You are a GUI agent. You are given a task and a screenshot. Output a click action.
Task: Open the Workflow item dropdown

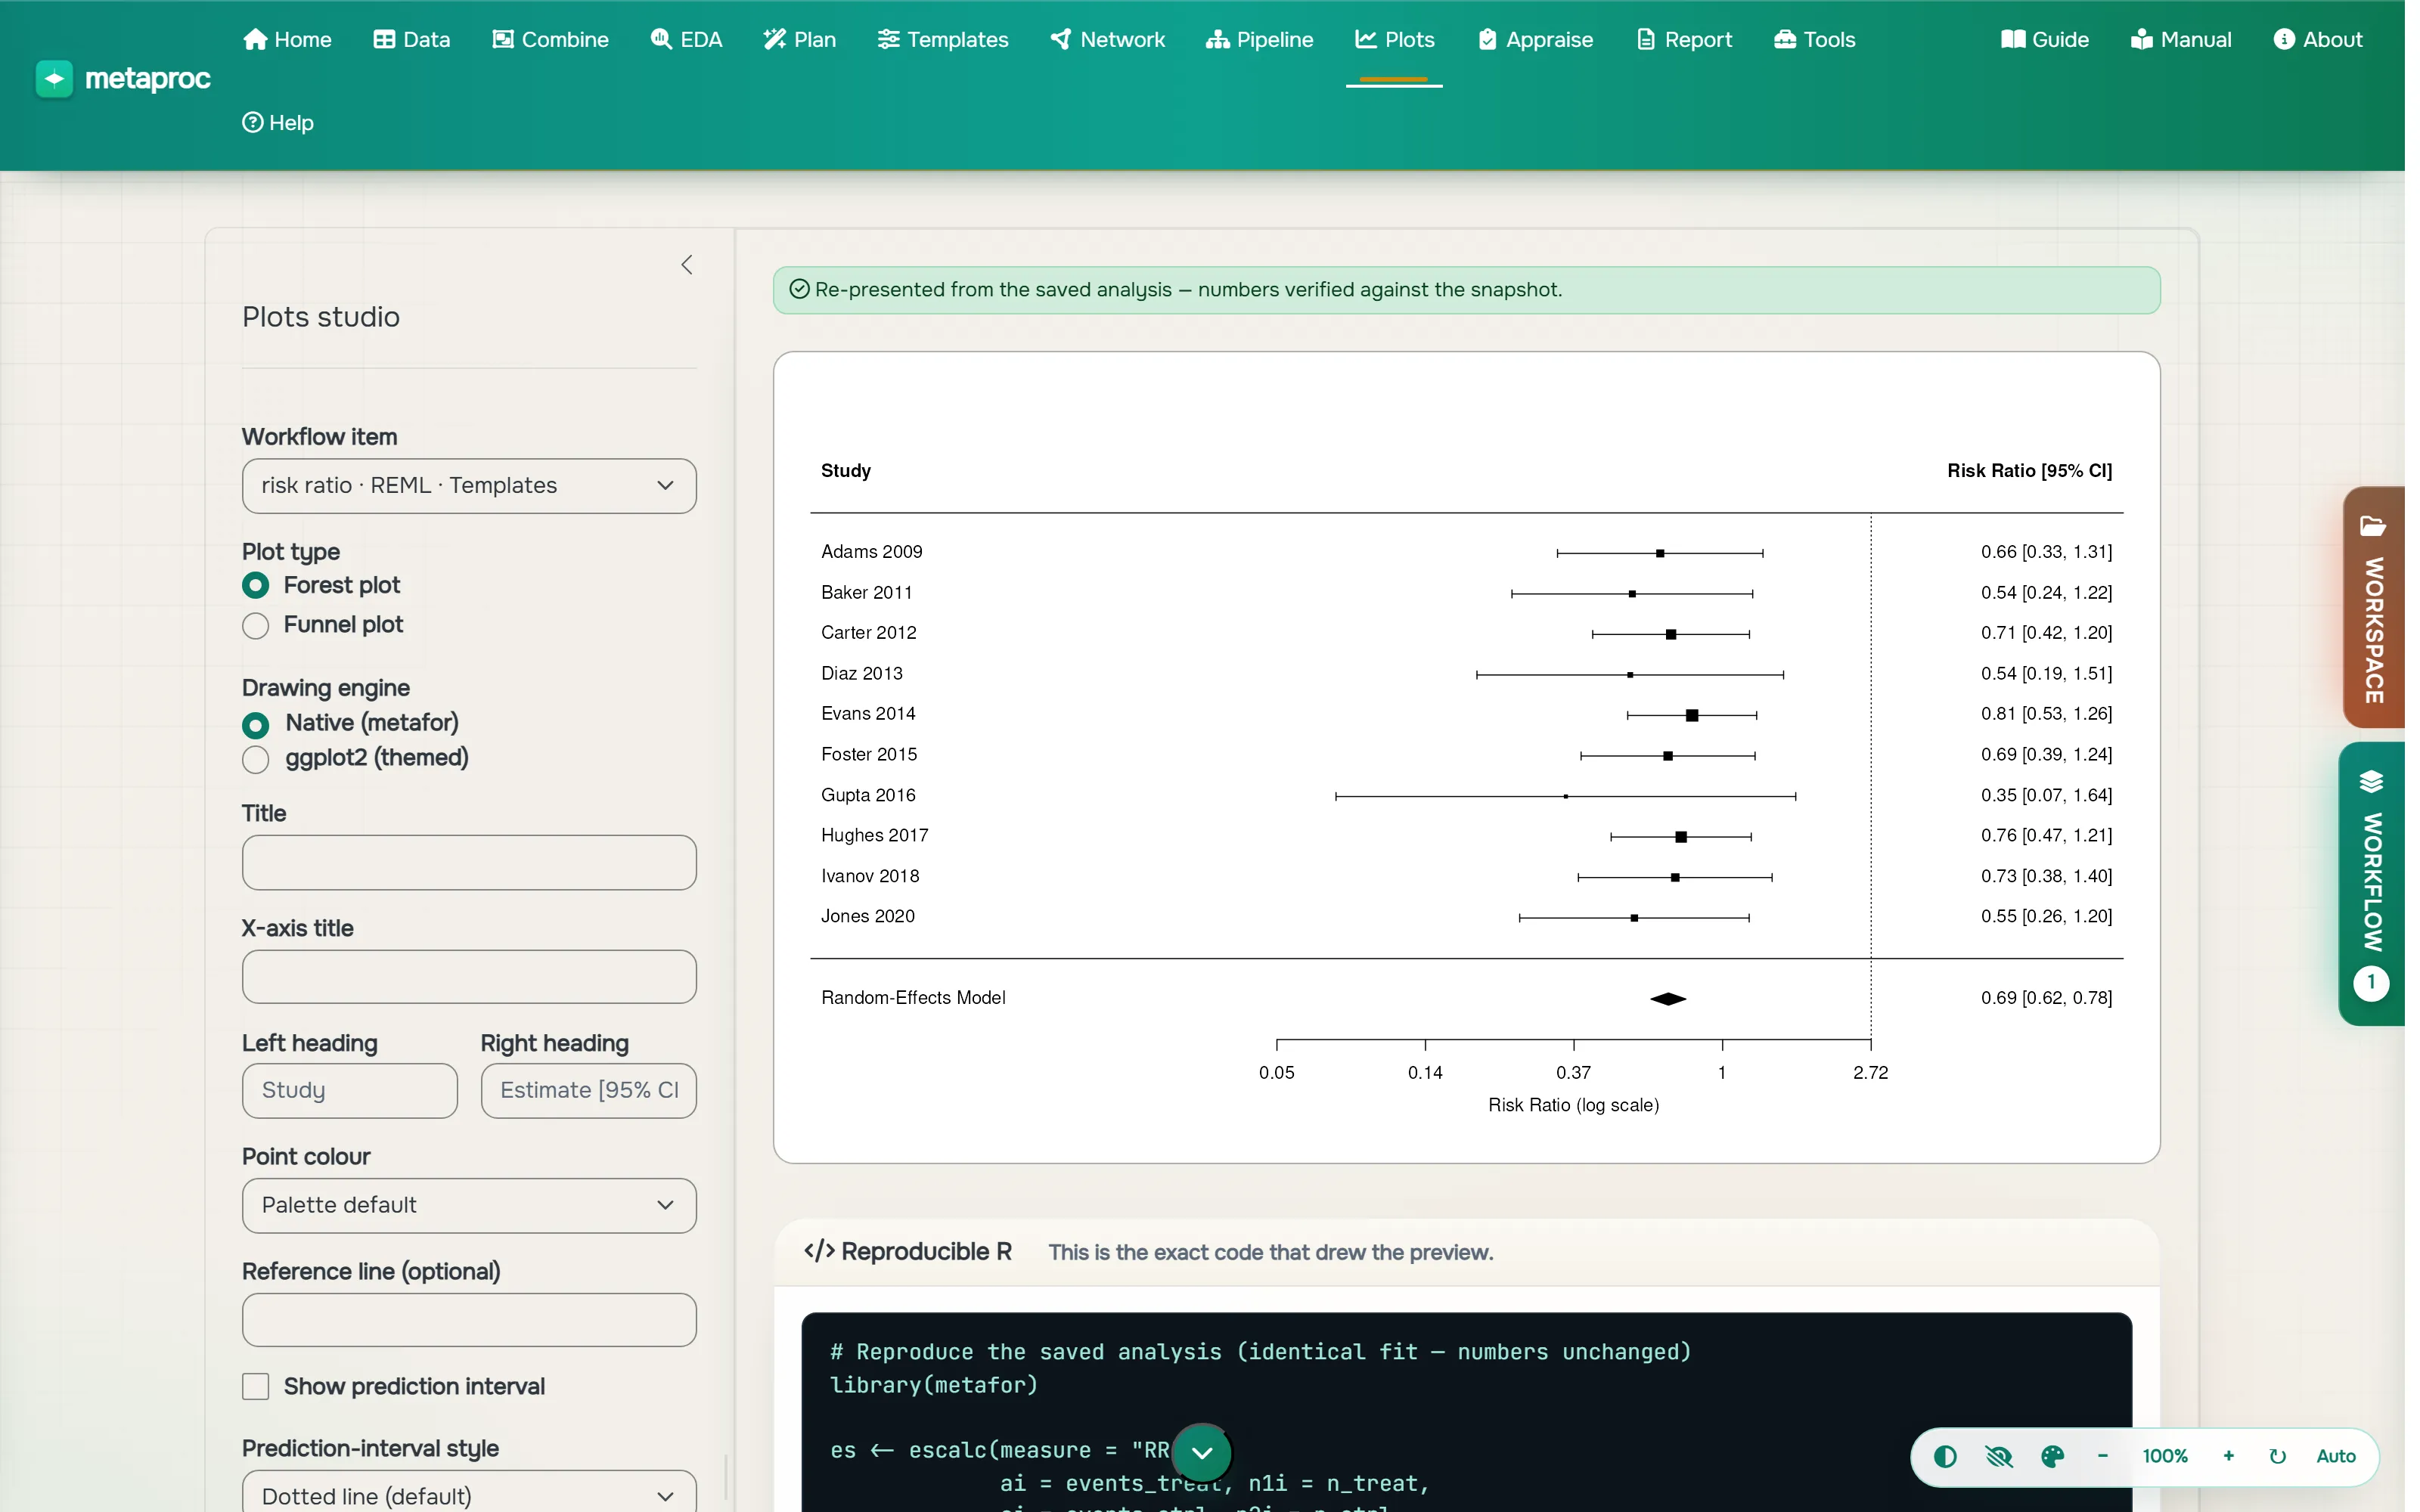coord(469,486)
